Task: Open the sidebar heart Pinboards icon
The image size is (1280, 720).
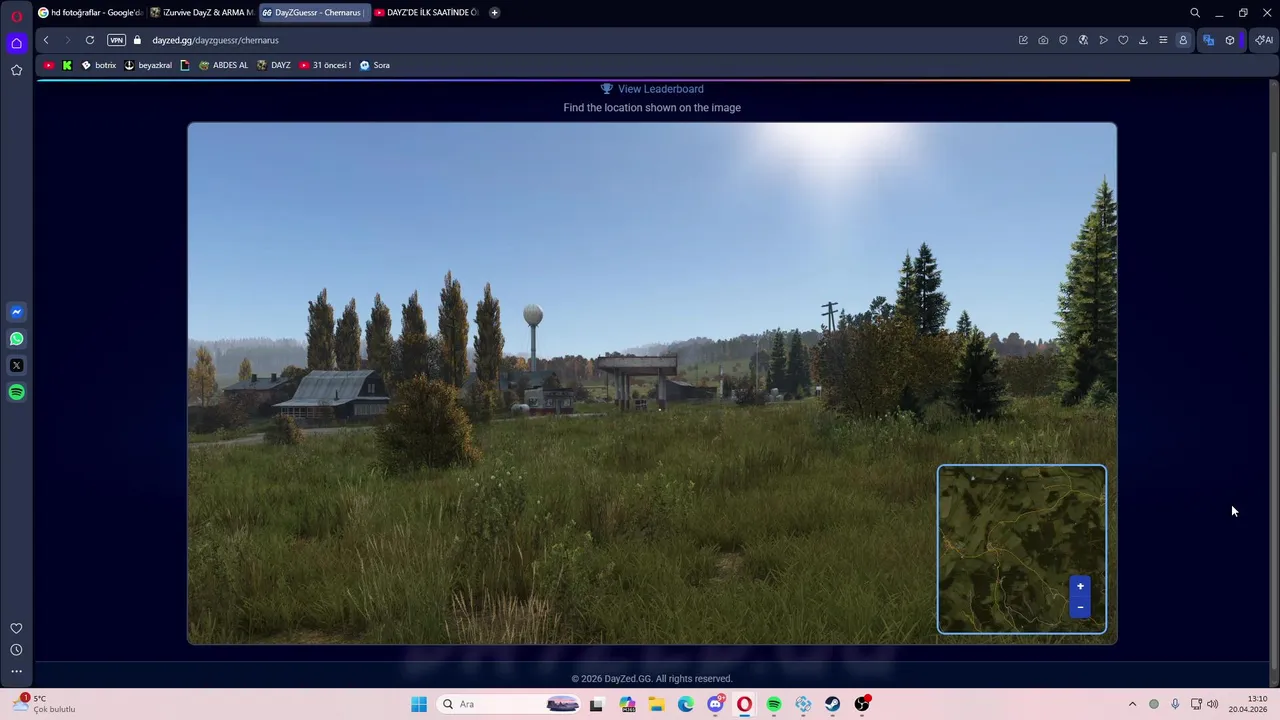Action: coord(16,629)
